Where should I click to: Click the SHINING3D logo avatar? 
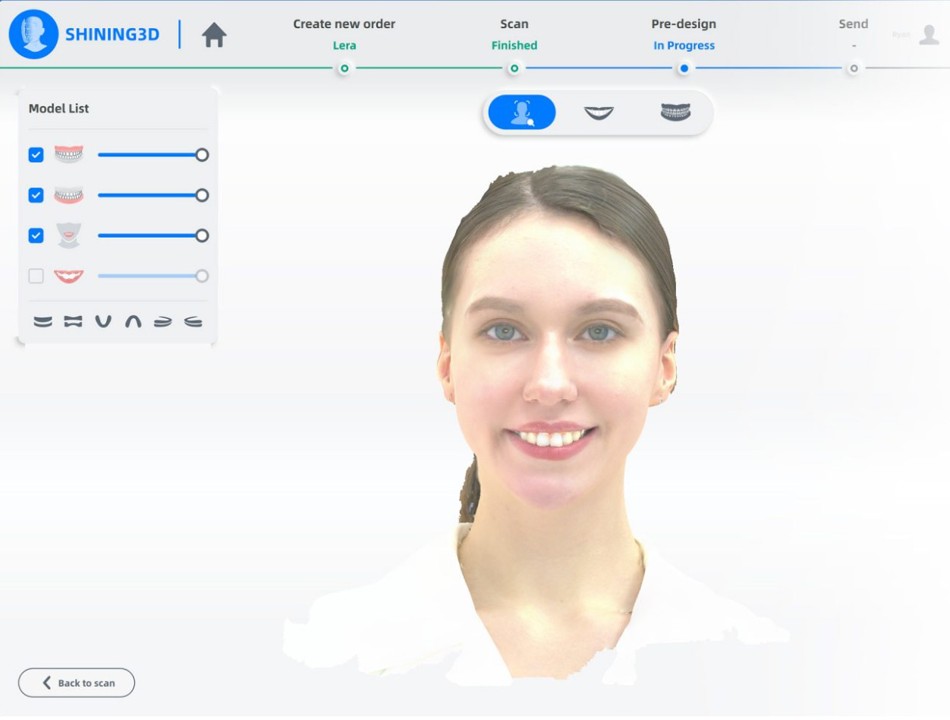click(33, 35)
